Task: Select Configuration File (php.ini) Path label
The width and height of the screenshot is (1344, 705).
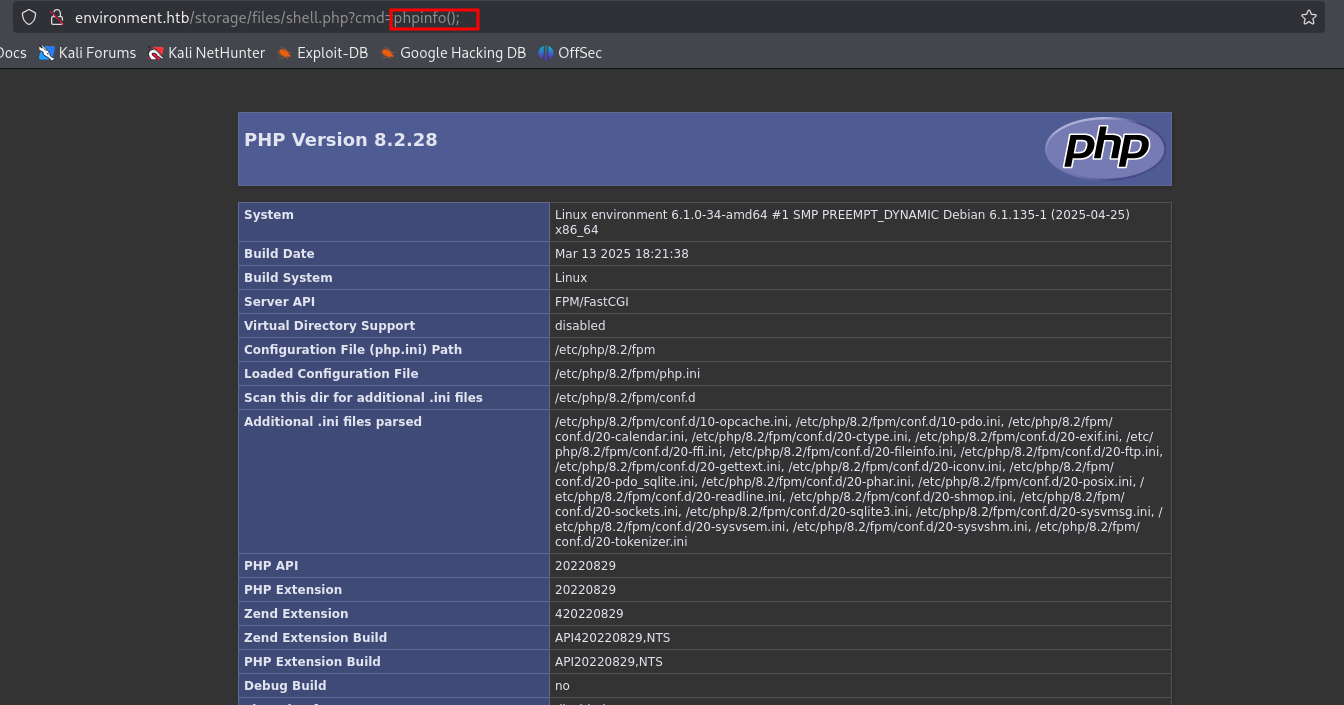Action: pyautogui.click(x=353, y=350)
